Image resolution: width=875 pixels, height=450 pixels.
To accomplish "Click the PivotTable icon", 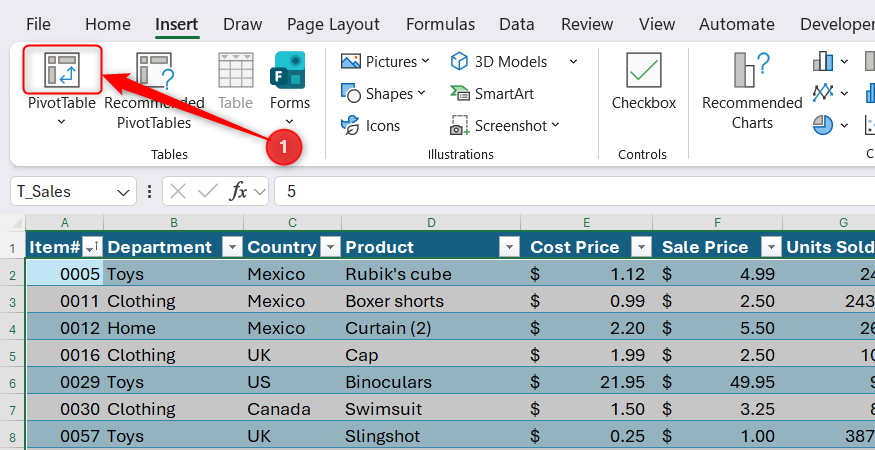I will click(x=62, y=70).
